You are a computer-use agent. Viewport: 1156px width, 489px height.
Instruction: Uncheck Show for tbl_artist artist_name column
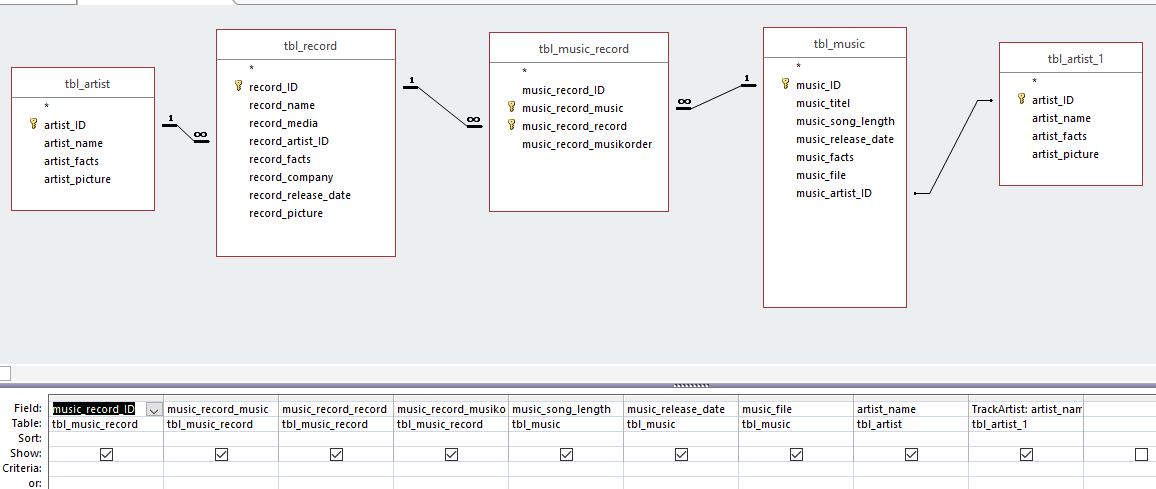coord(911,454)
